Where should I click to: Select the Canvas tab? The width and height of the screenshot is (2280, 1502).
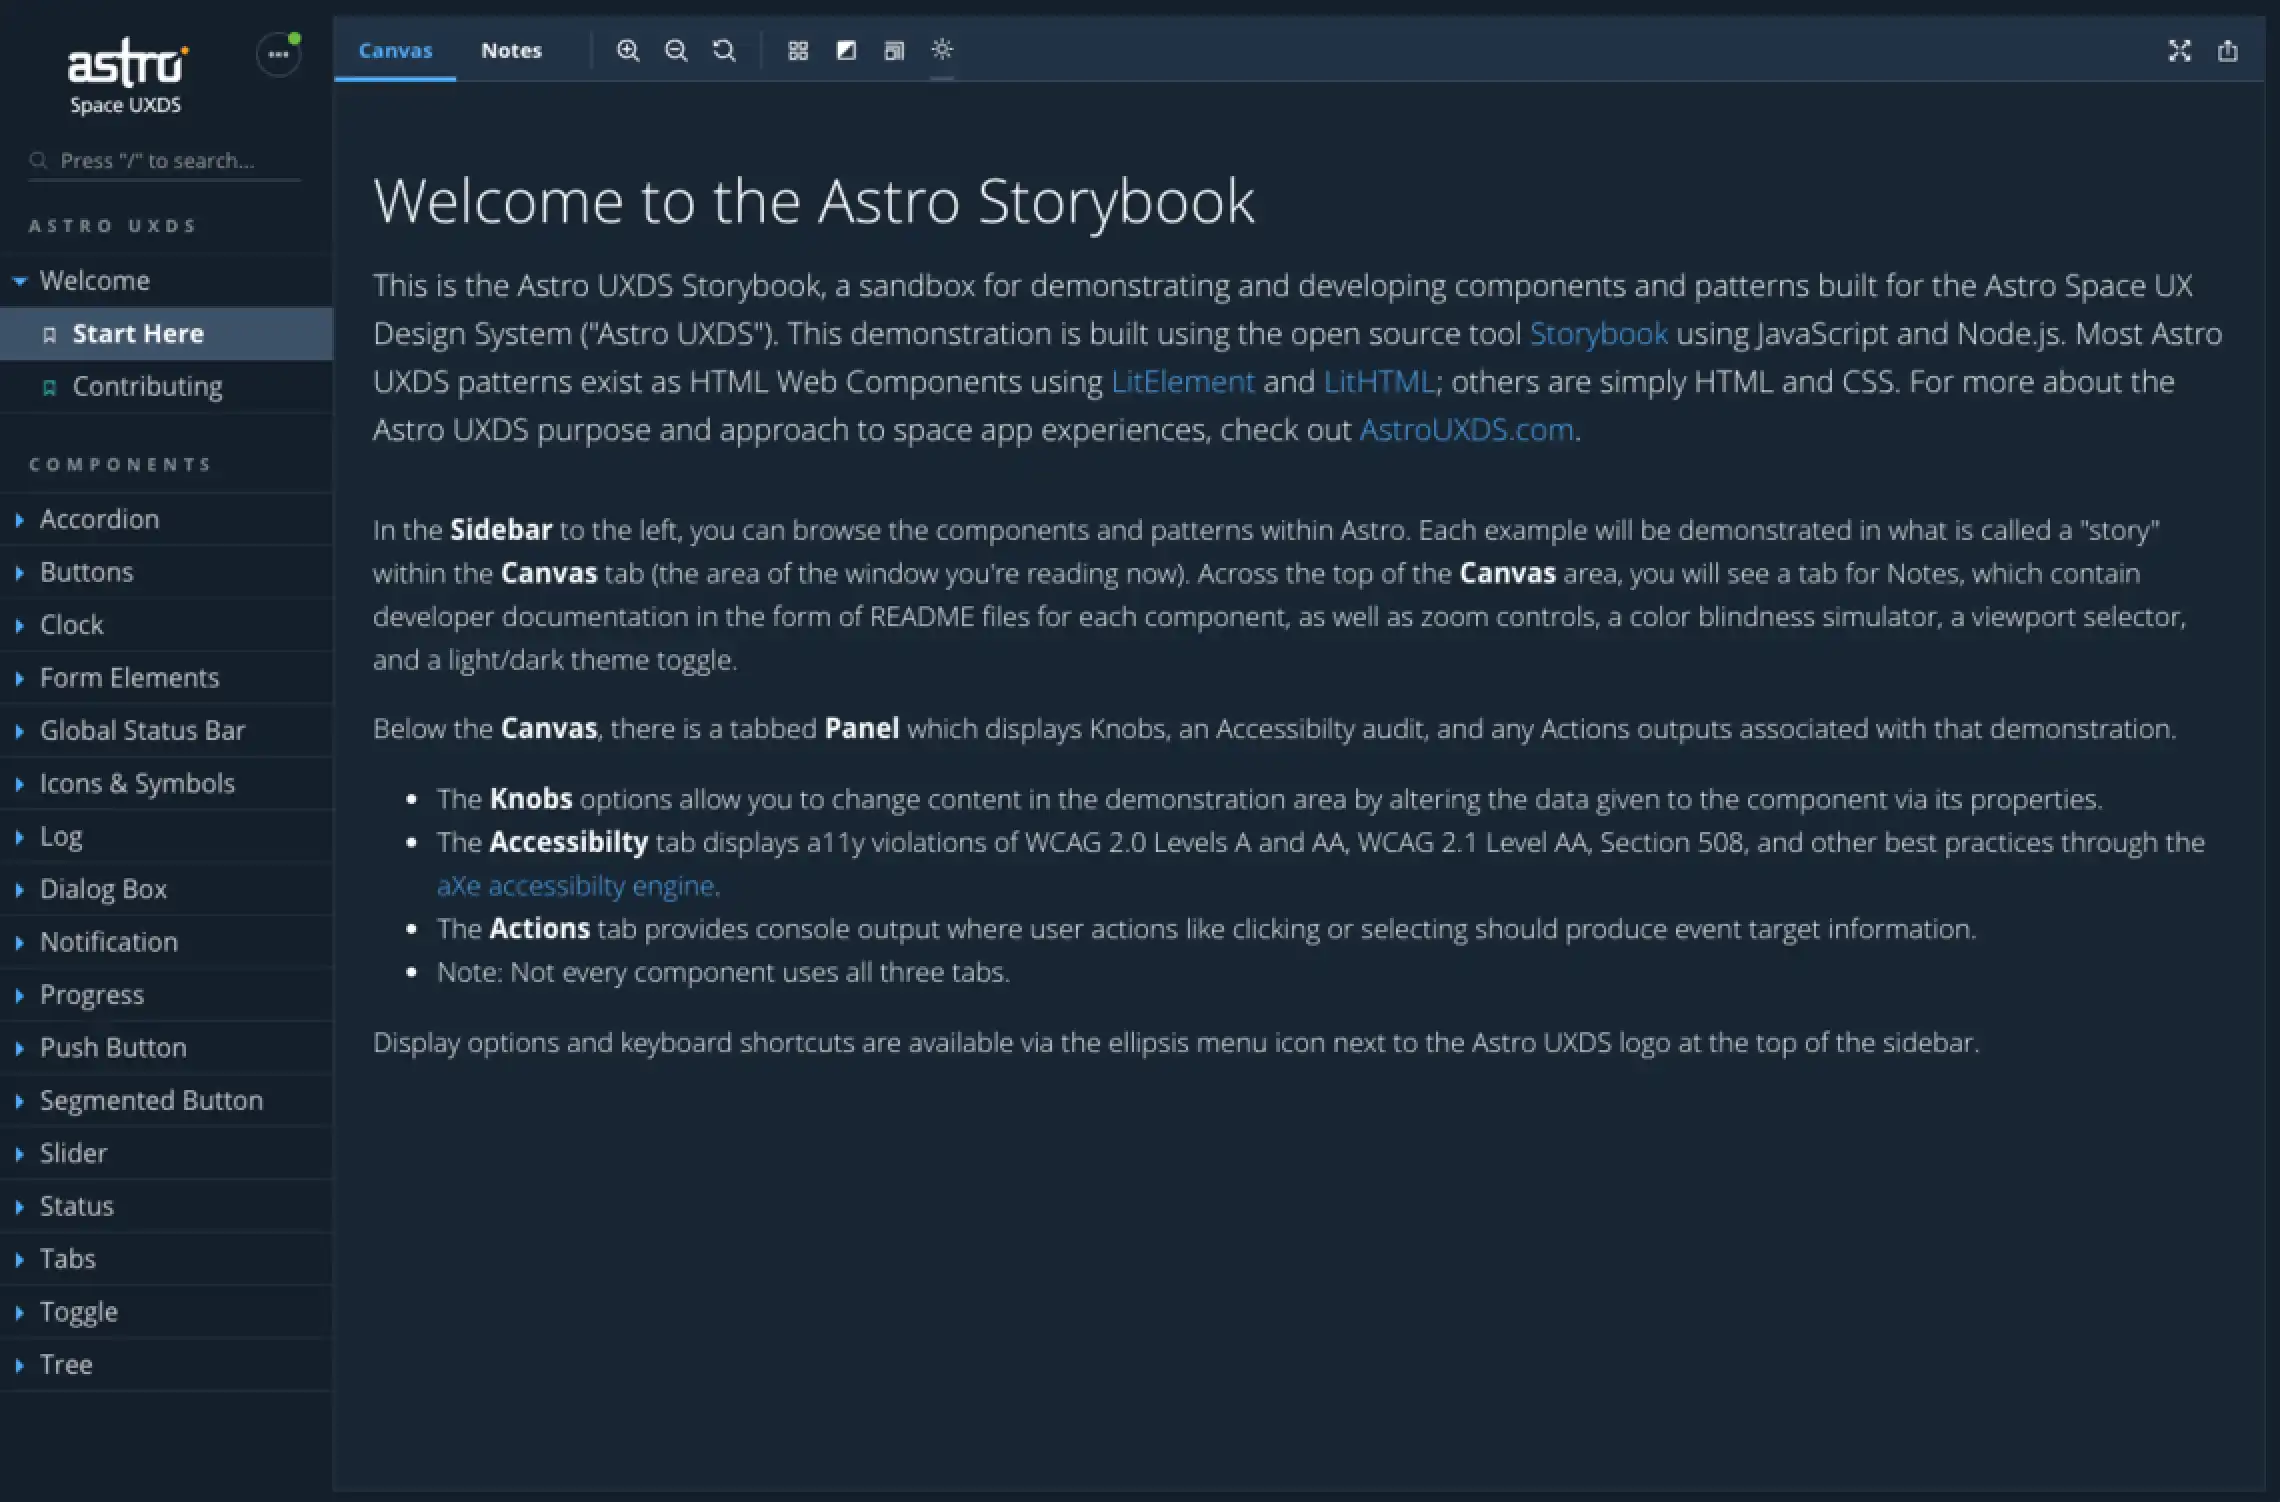click(x=394, y=50)
